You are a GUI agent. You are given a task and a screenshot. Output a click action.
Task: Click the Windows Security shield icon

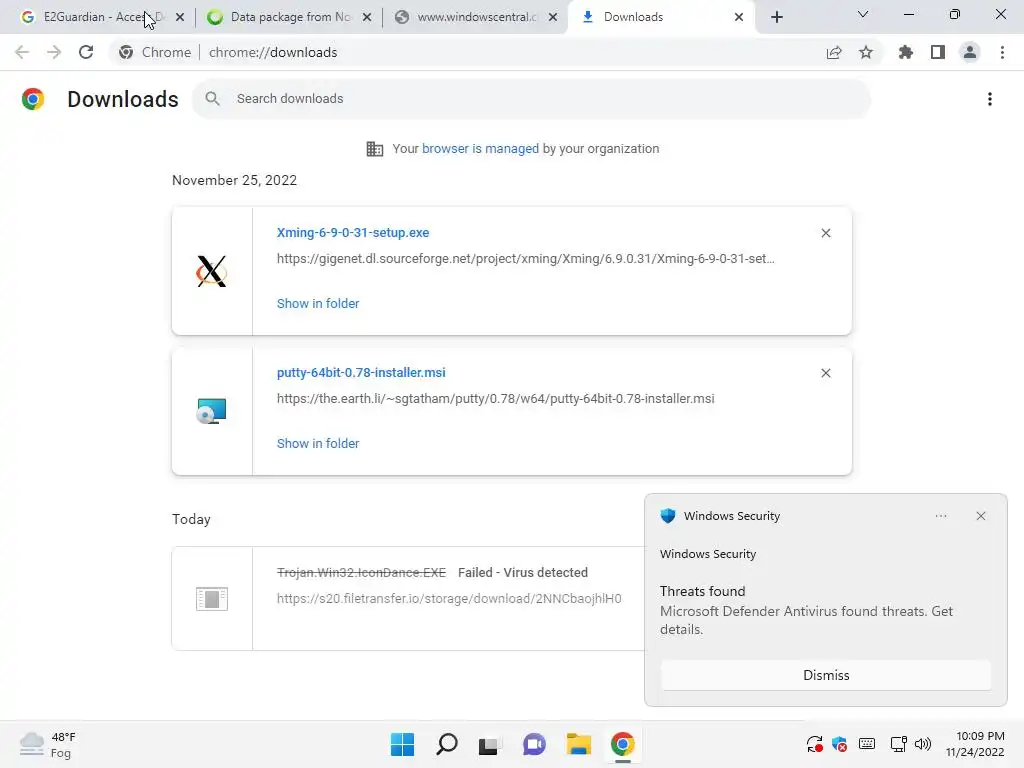pyautogui.click(x=667, y=516)
